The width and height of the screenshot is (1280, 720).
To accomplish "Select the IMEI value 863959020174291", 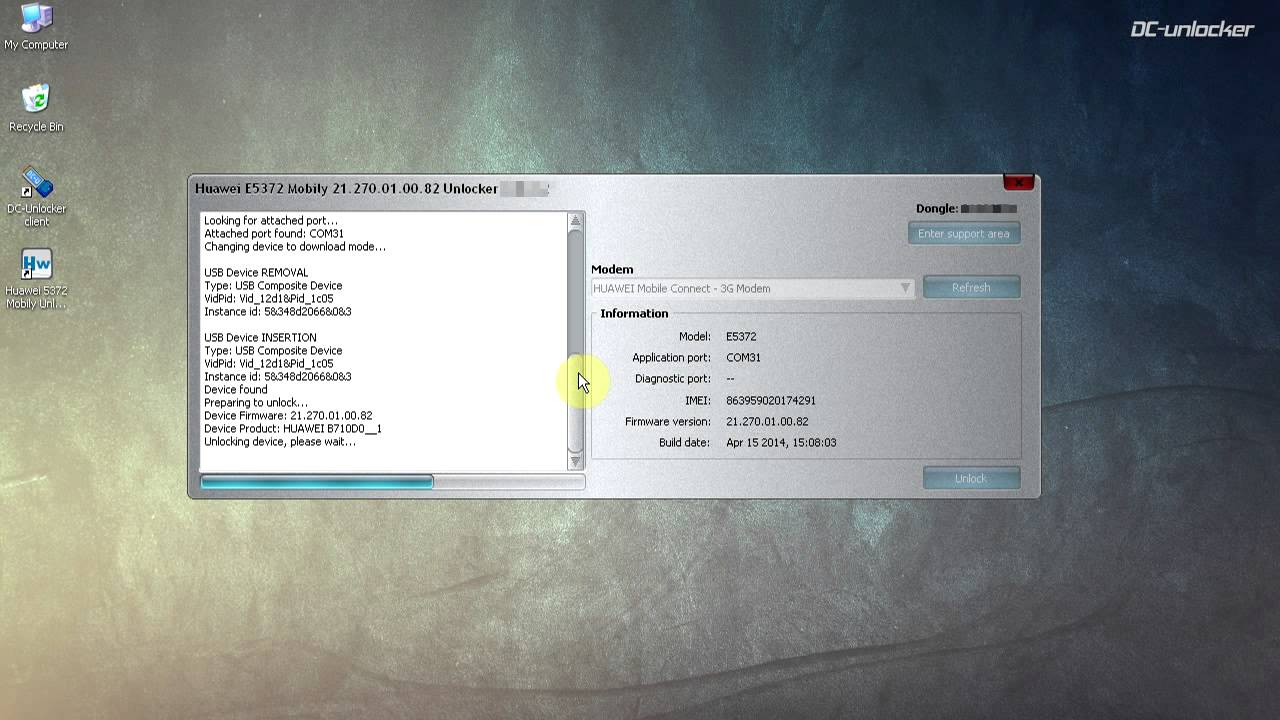I will [771, 400].
